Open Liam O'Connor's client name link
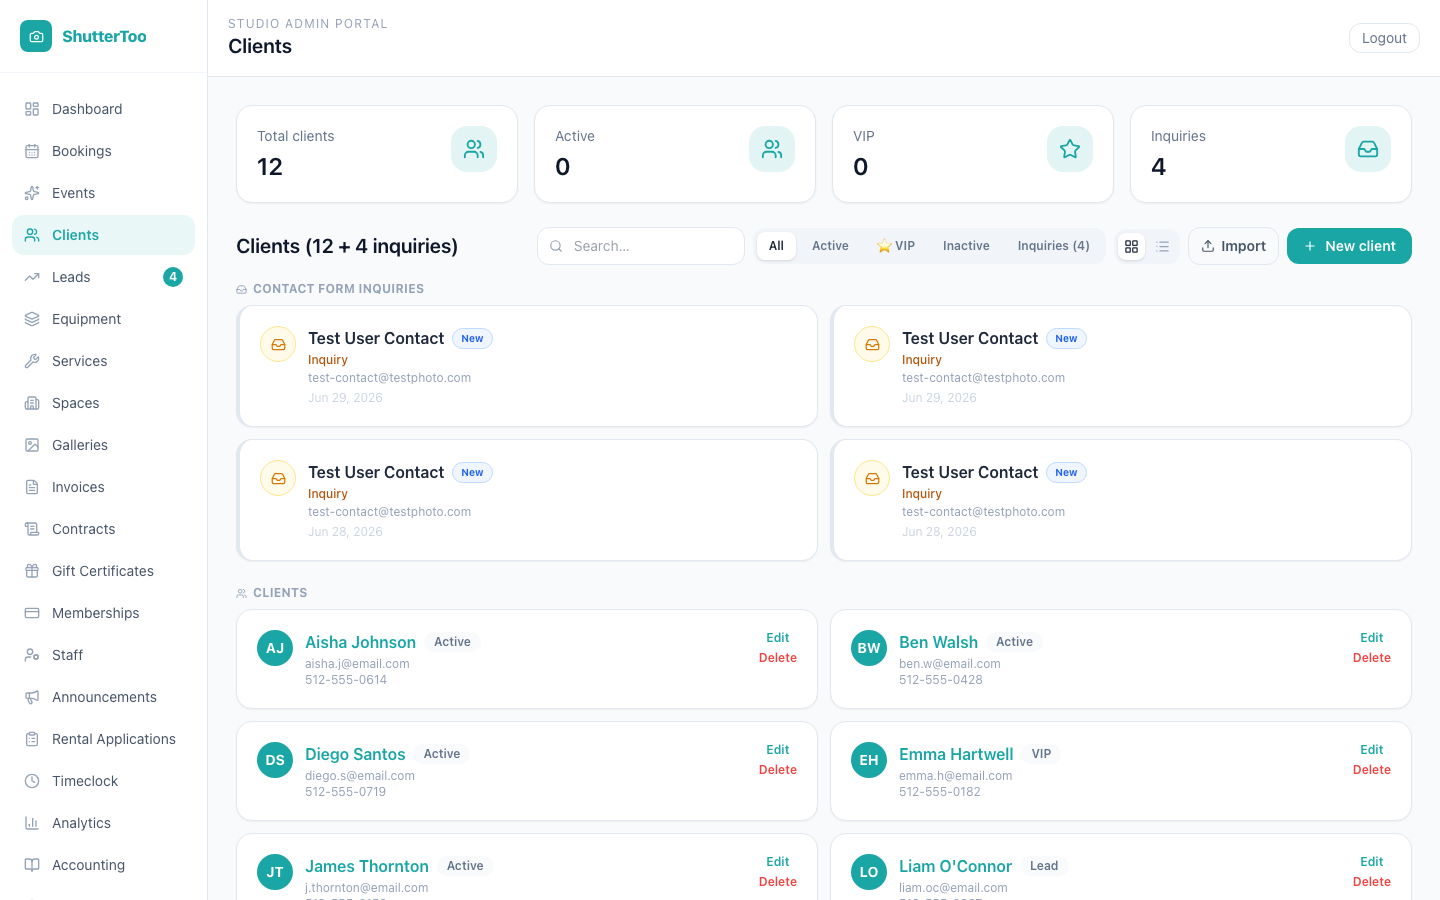 coord(955,866)
